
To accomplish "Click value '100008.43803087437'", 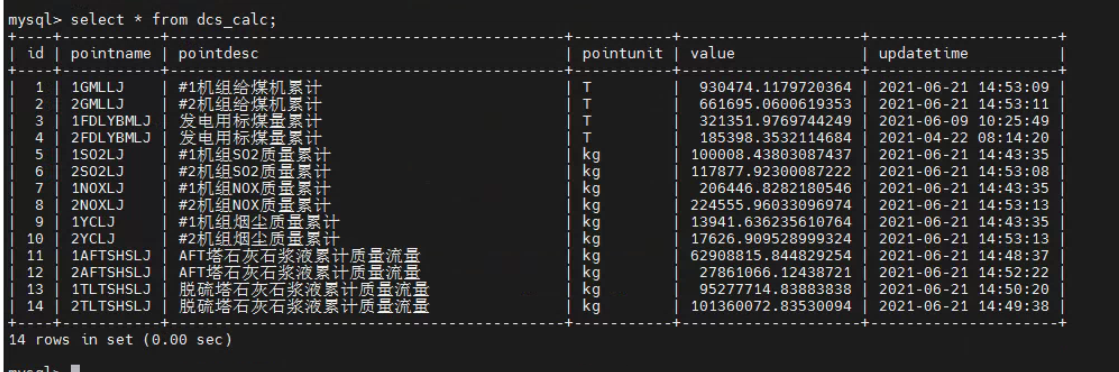I will (x=771, y=155).
